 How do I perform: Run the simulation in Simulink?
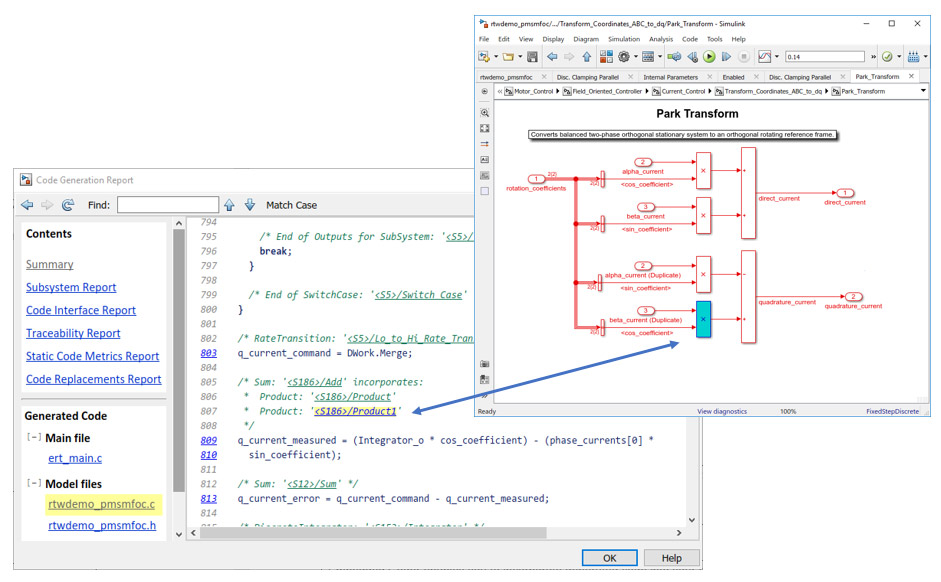click(709, 58)
